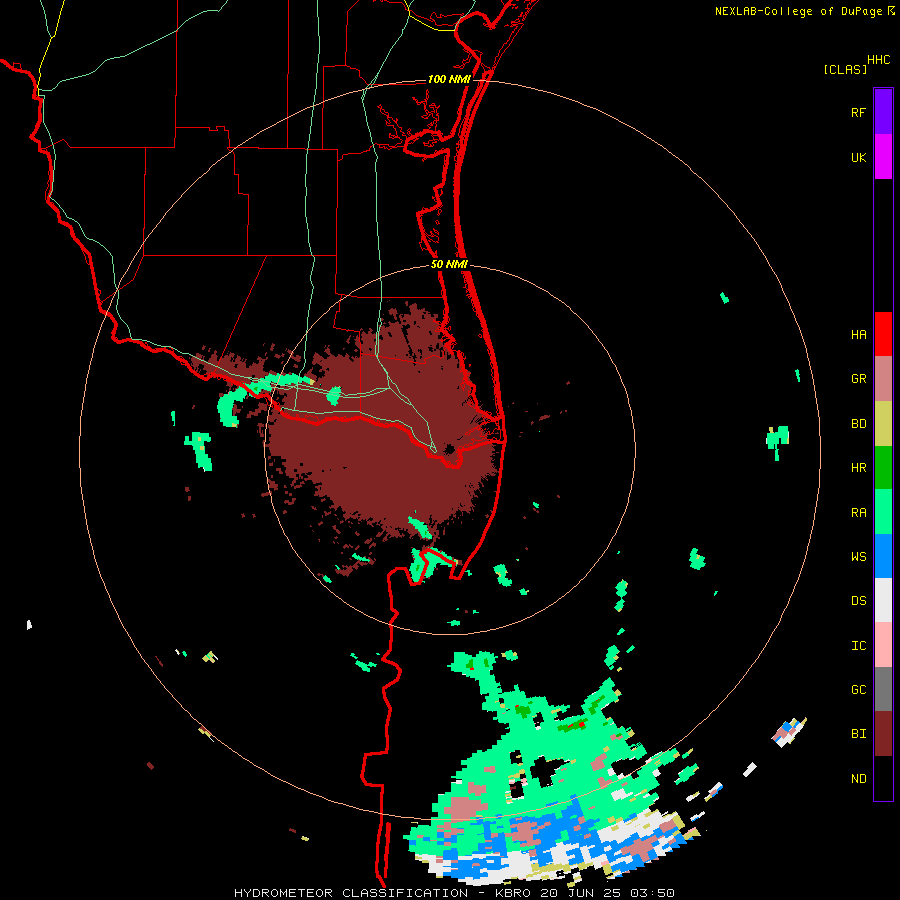This screenshot has height=900, width=900.
Task: Click the BI brown legend swatch
Action: pyautogui.click(x=883, y=734)
